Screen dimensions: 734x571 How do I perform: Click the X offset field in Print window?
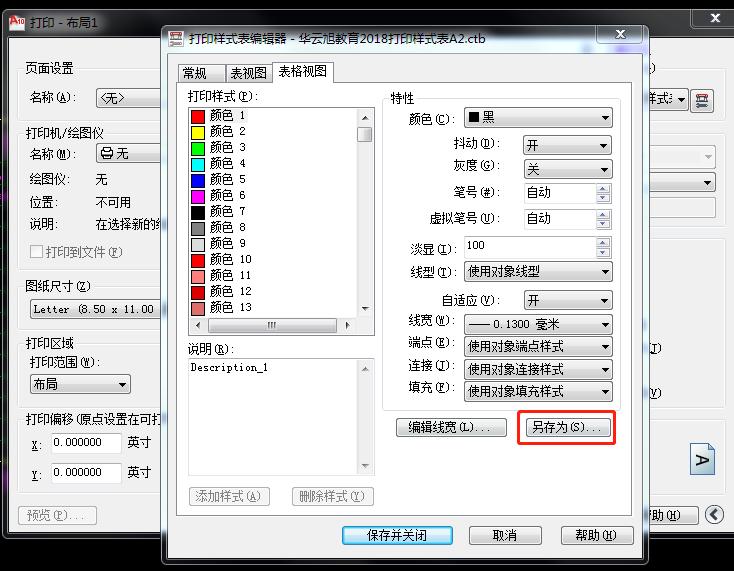pyautogui.click(x=86, y=442)
